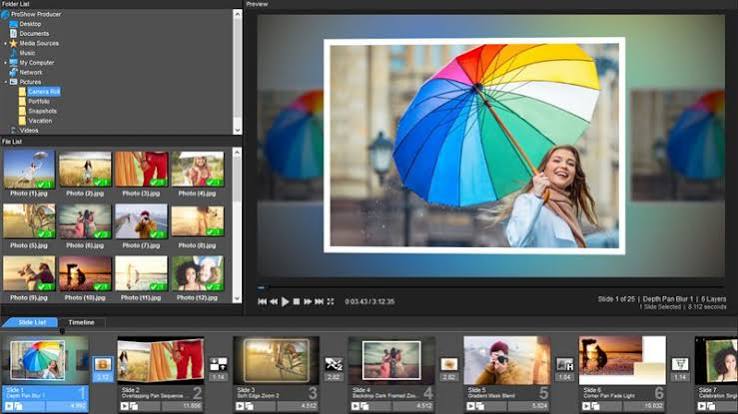Image resolution: width=738 pixels, height=414 pixels.
Task: Click the play icon on Slide 6
Action: 586,406
